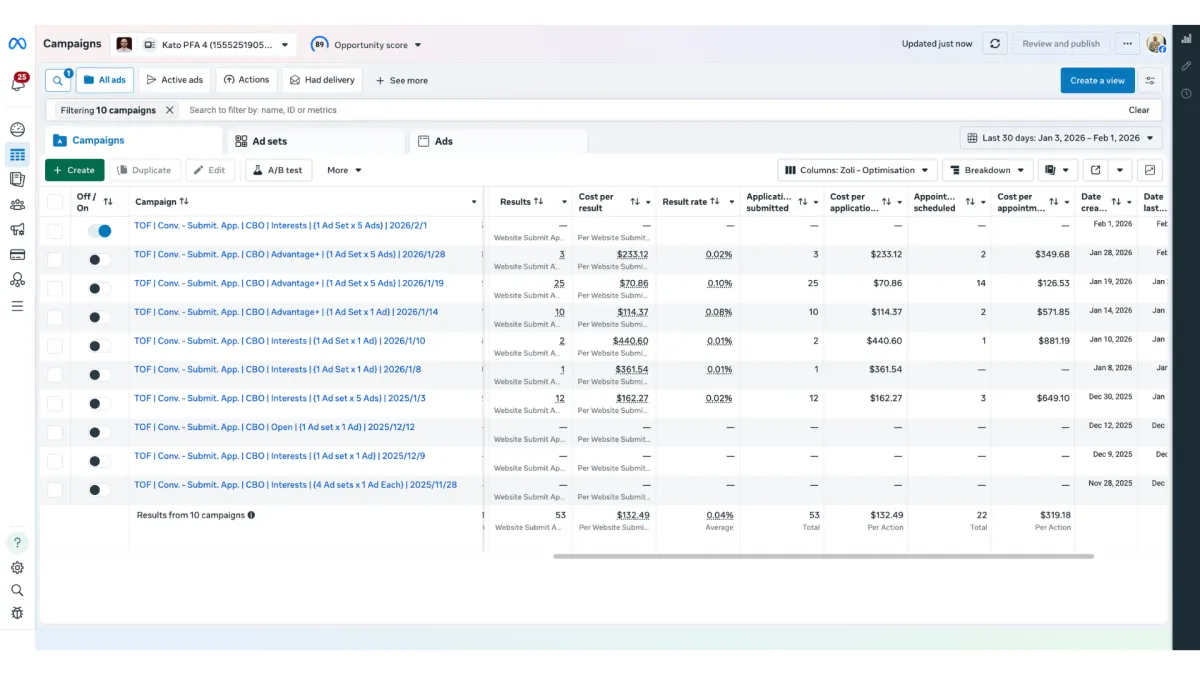Click the green Create button
Screen dimensions: 1200x675
74,170
